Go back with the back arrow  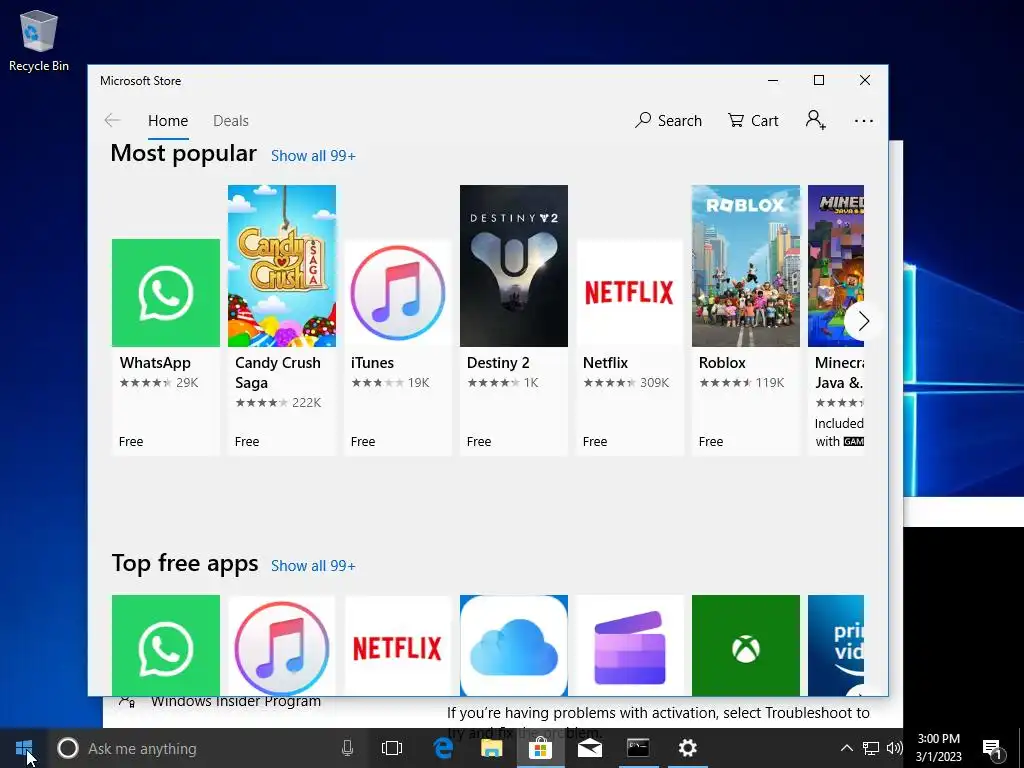tap(112, 120)
